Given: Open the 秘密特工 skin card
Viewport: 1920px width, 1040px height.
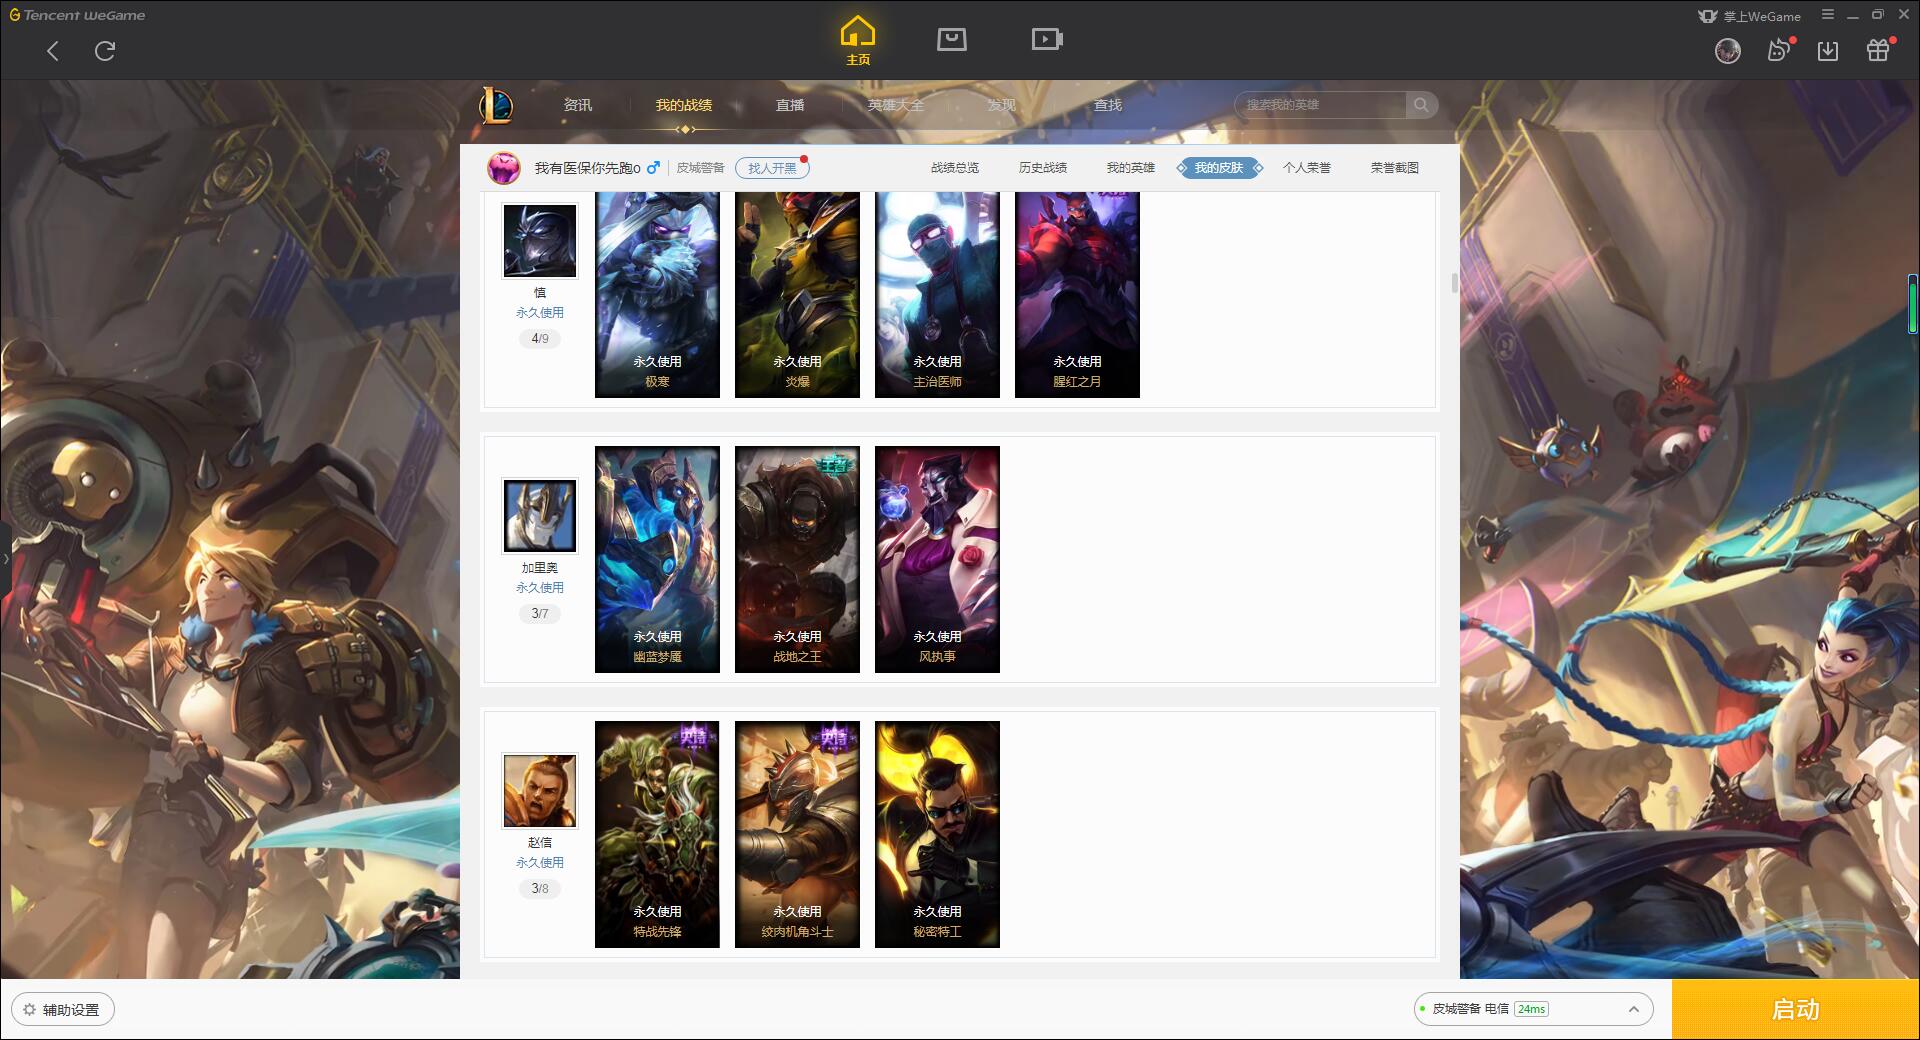Looking at the screenshot, I should (937, 834).
